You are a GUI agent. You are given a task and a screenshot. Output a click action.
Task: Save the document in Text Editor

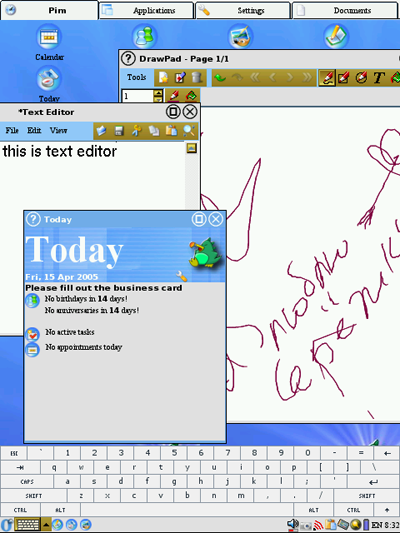pos(119,131)
